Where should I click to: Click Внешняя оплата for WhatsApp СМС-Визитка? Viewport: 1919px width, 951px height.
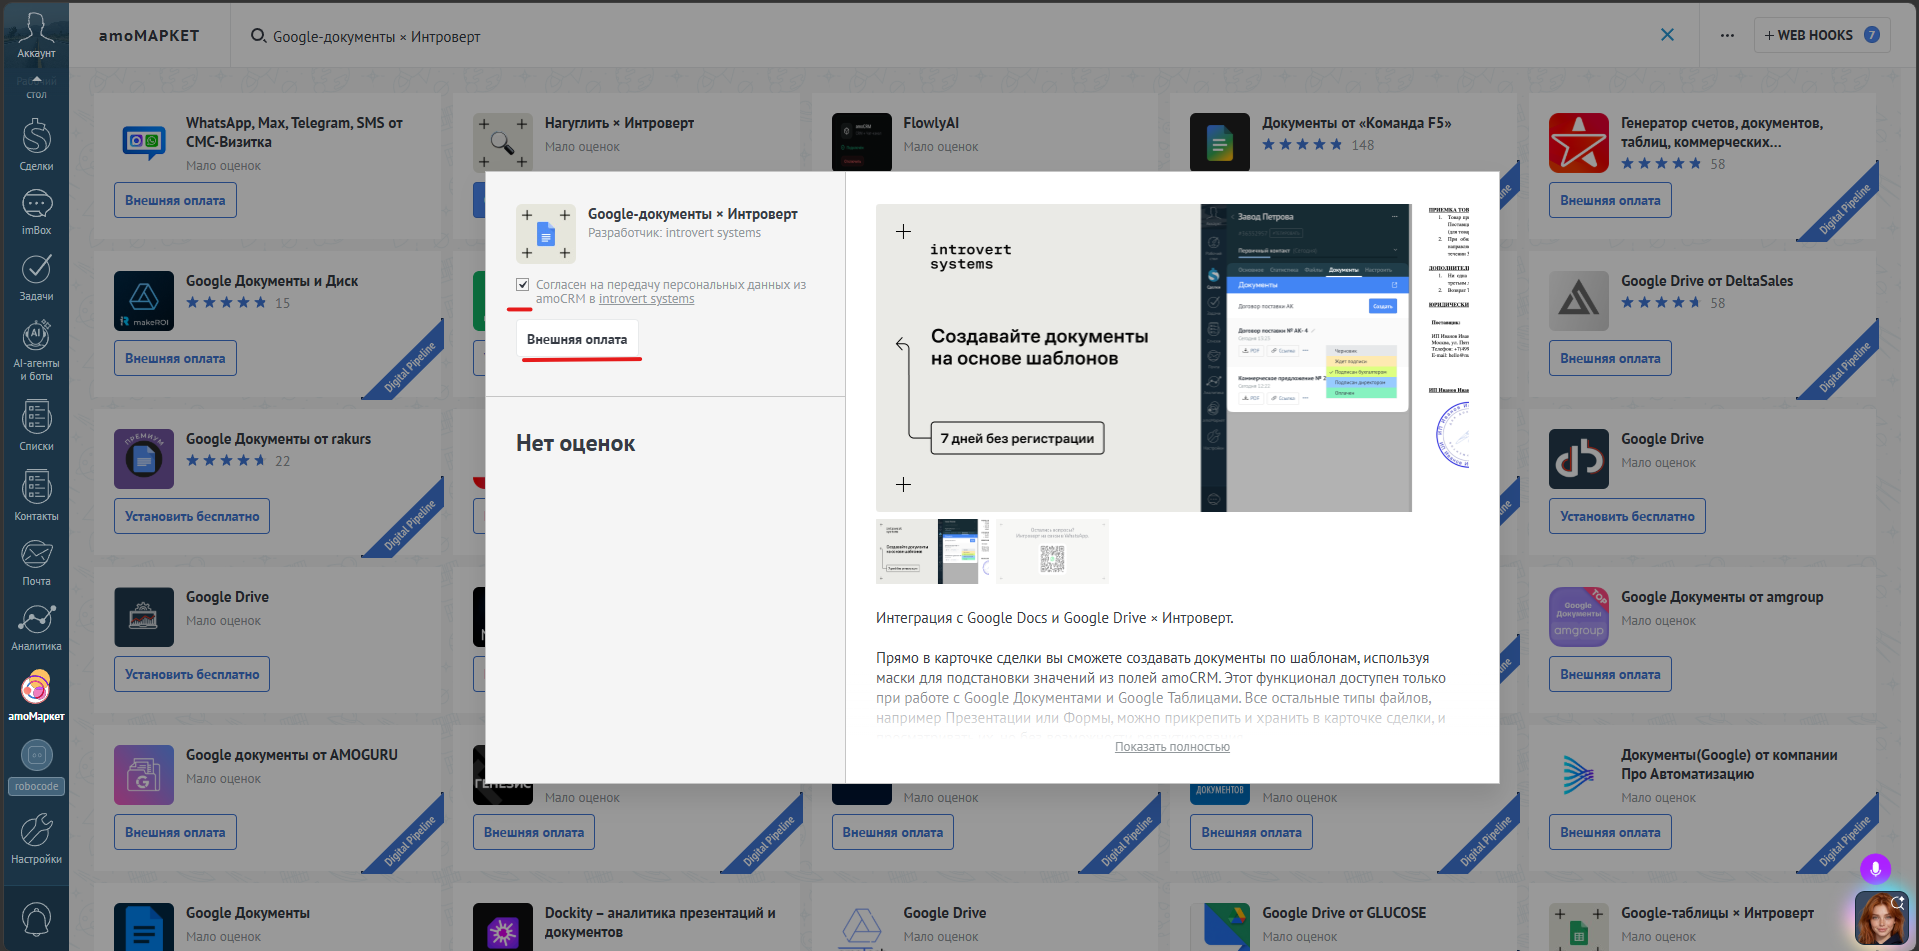[175, 200]
